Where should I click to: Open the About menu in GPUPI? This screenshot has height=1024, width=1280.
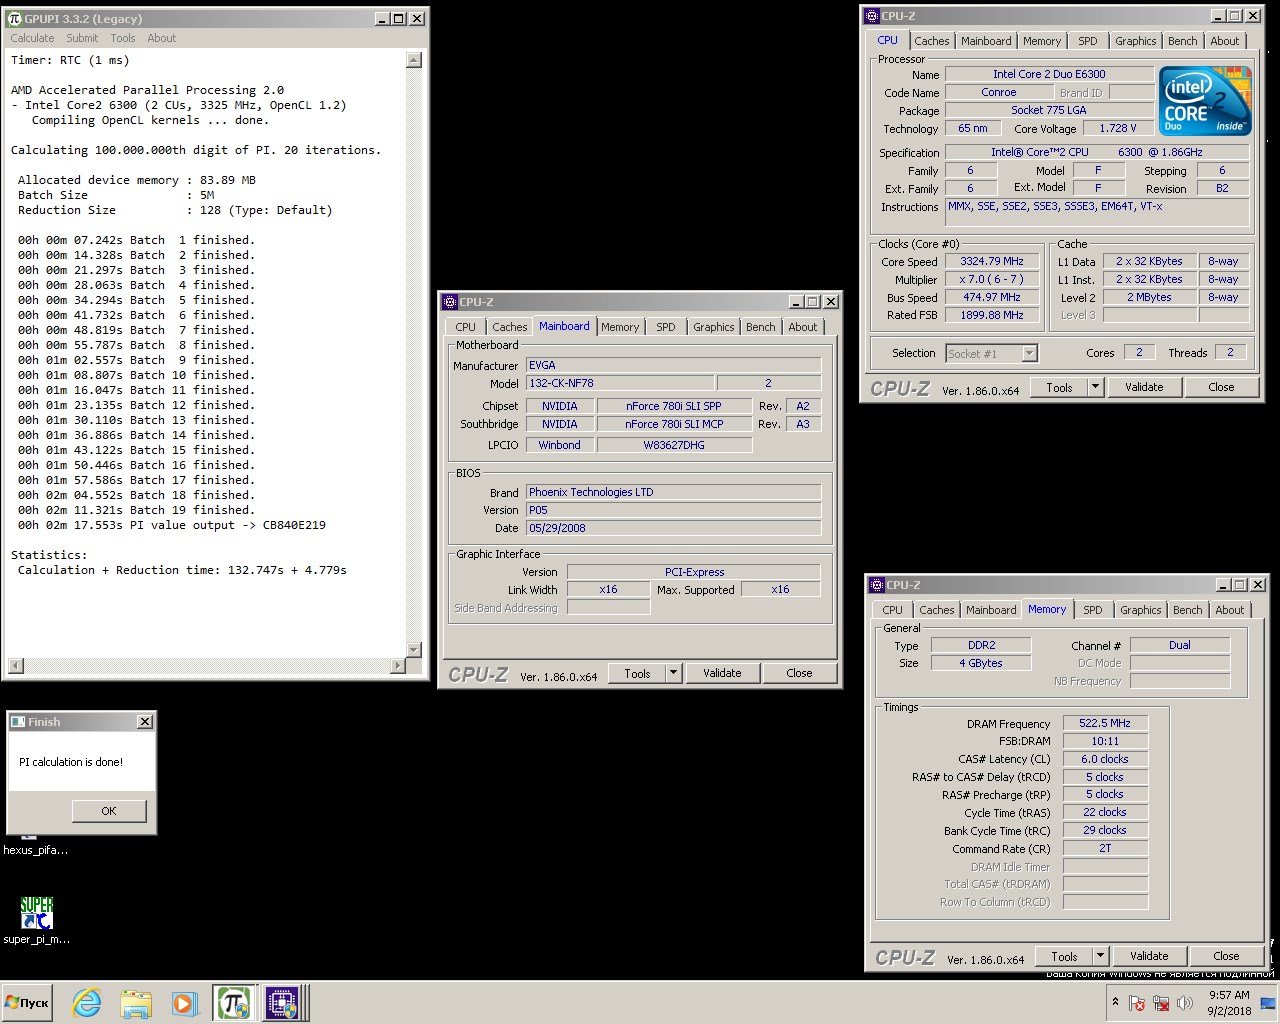[162, 38]
